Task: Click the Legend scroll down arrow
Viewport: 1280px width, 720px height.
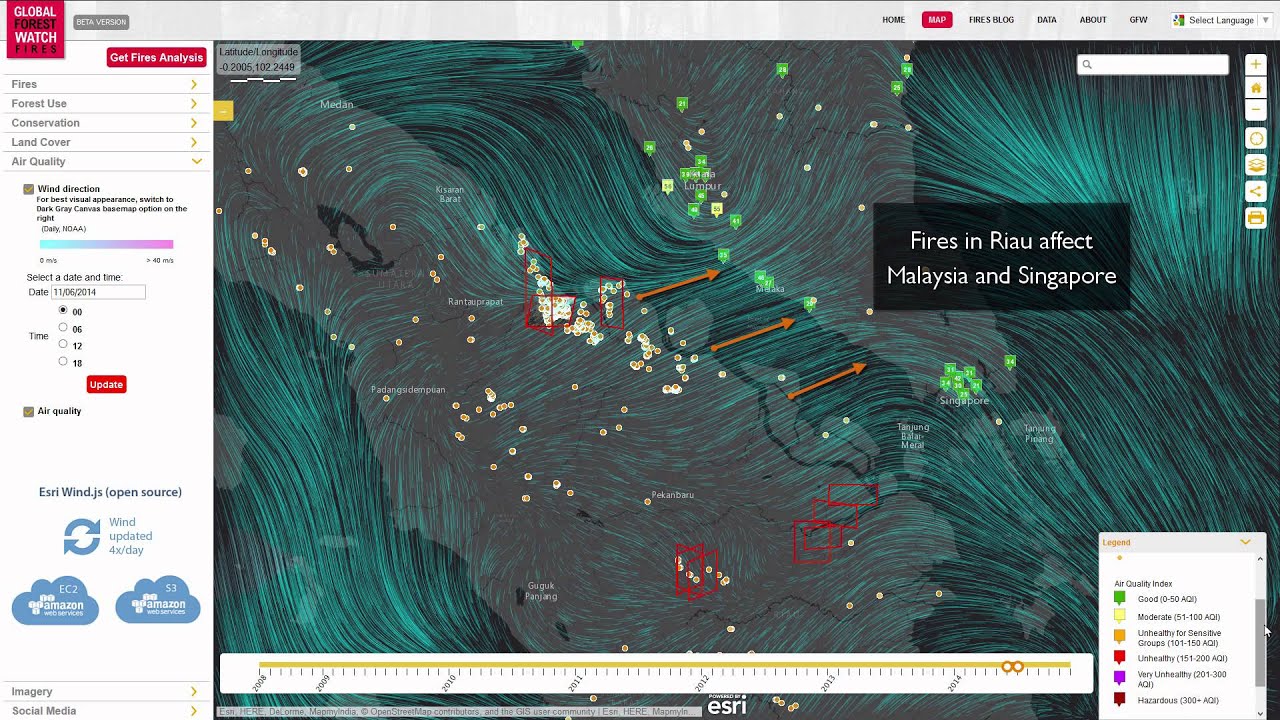Action: click(x=1260, y=713)
